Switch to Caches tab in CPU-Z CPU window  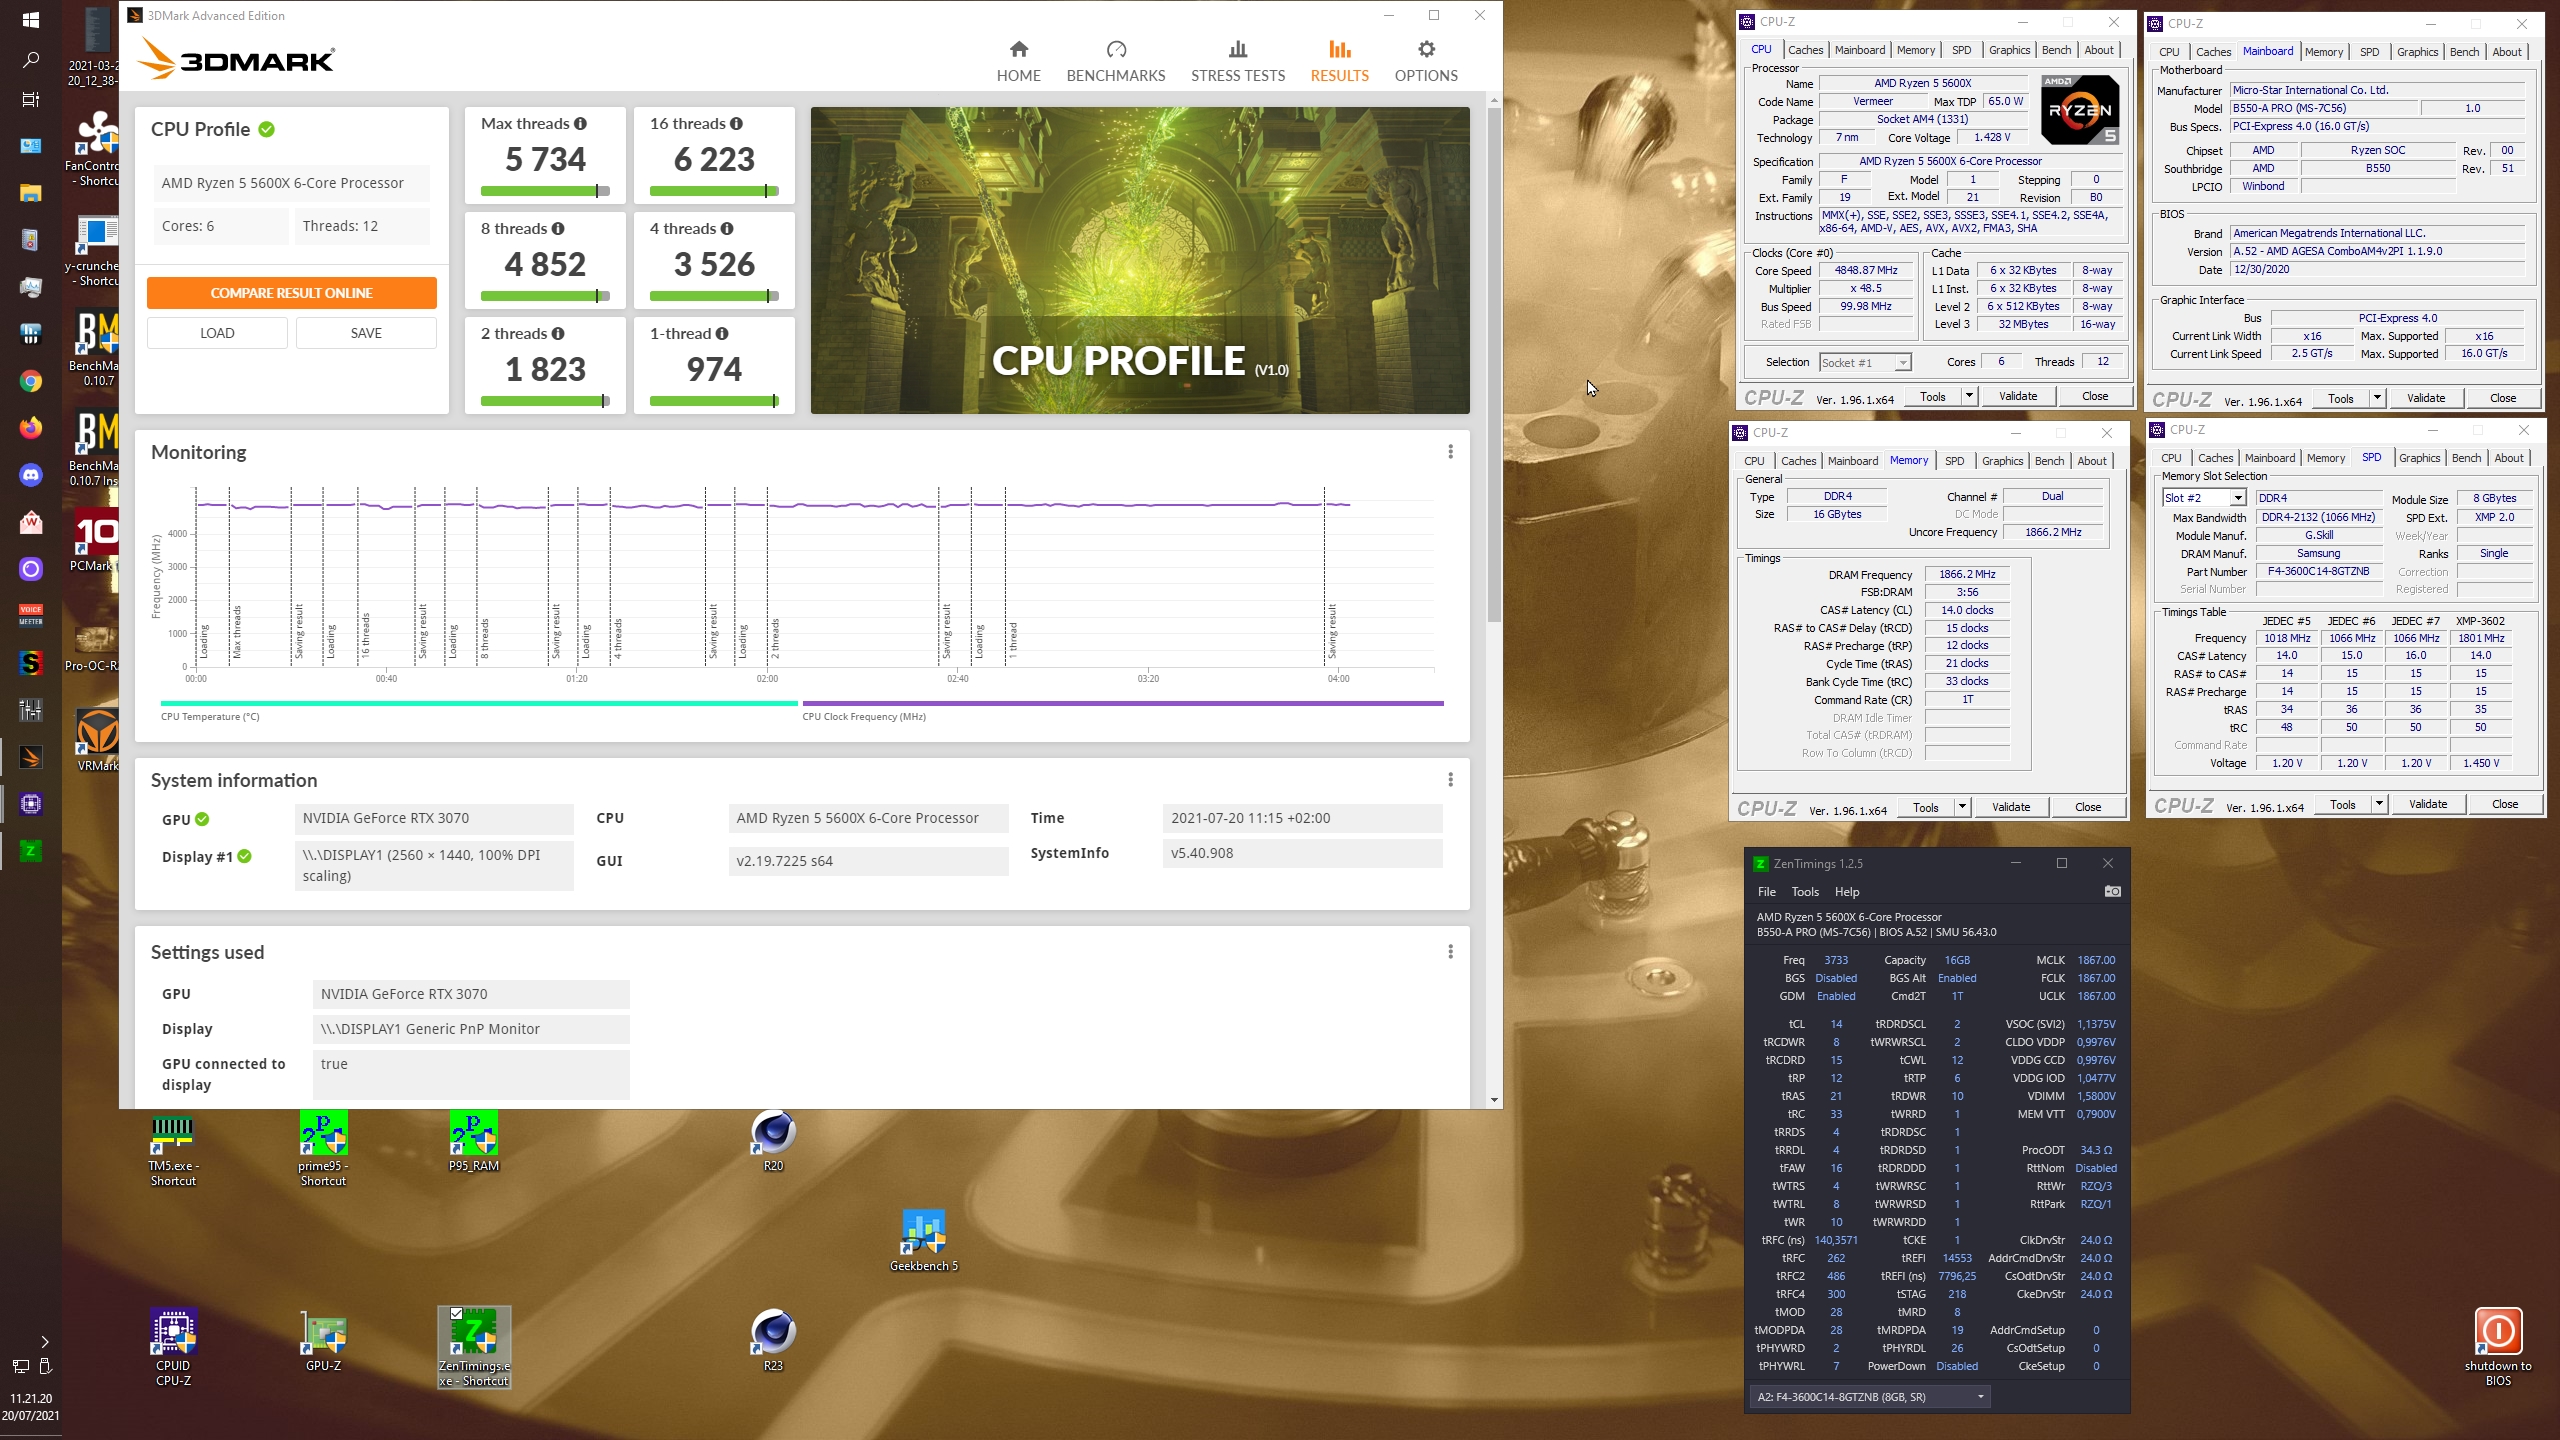pyautogui.click(x=1805, y=50)
